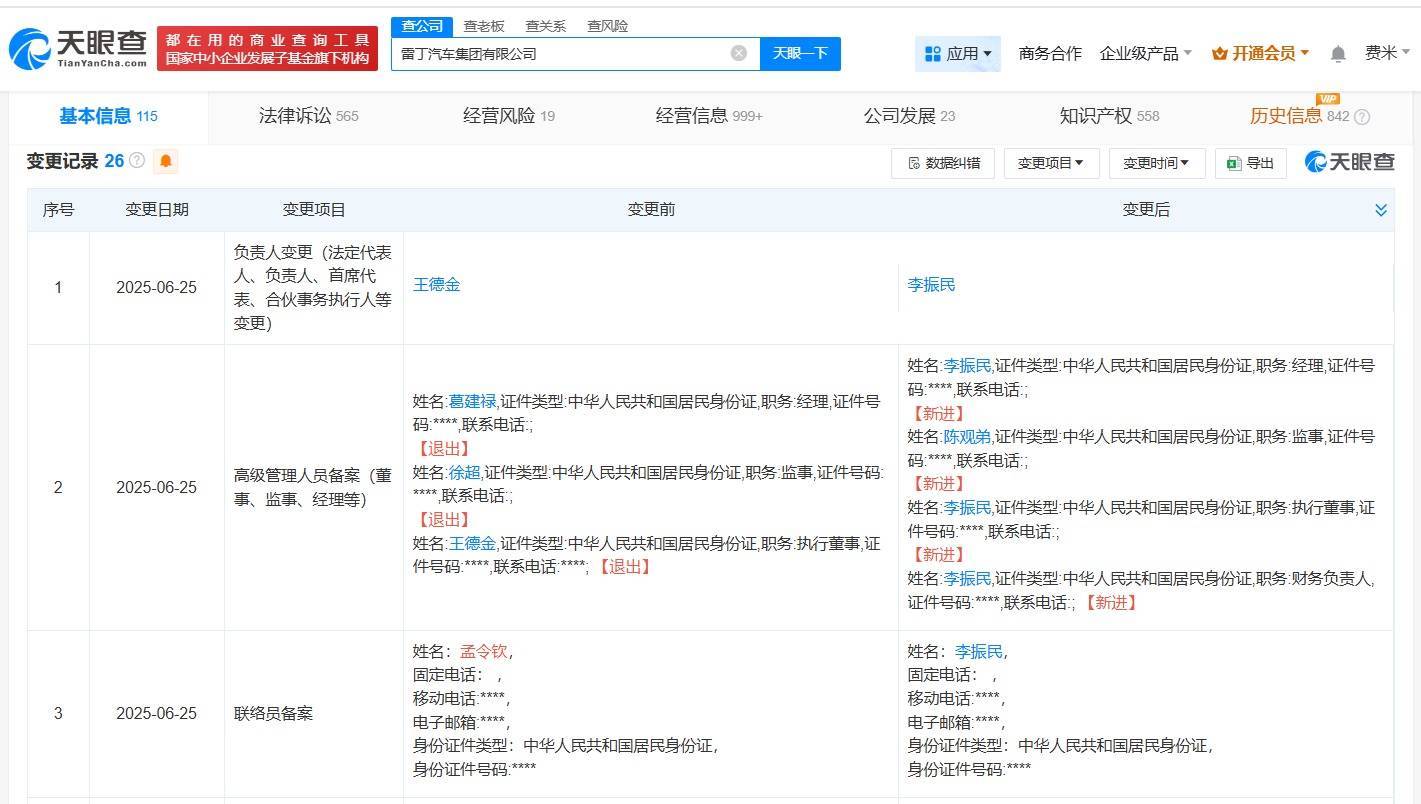Click the 序号 column header
The image size is (1421, 804).
pyautogui.click(x=58, y=210)
